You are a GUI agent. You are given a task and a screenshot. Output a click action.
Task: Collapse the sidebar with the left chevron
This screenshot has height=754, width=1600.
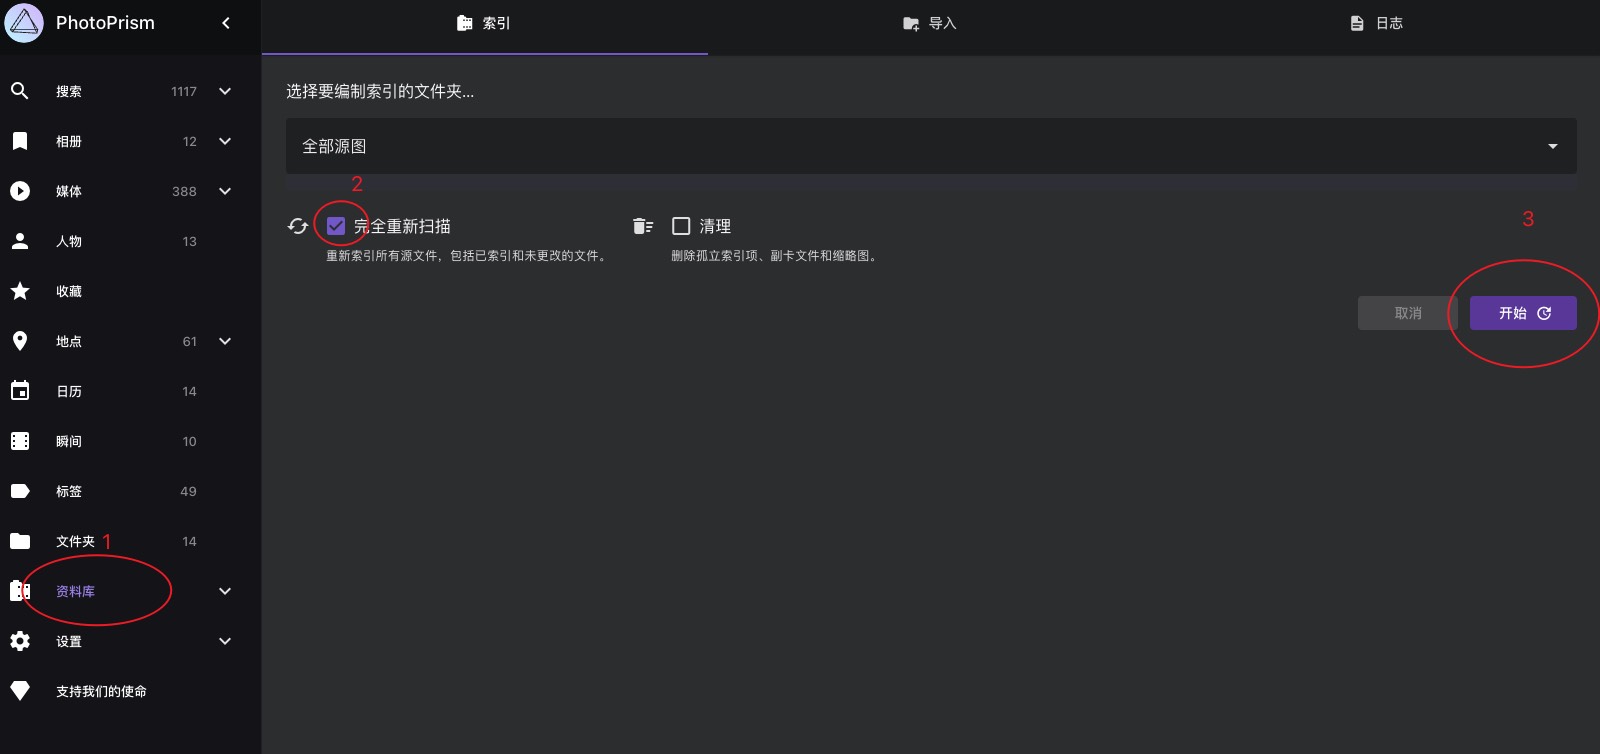click(x=226, y=23)
